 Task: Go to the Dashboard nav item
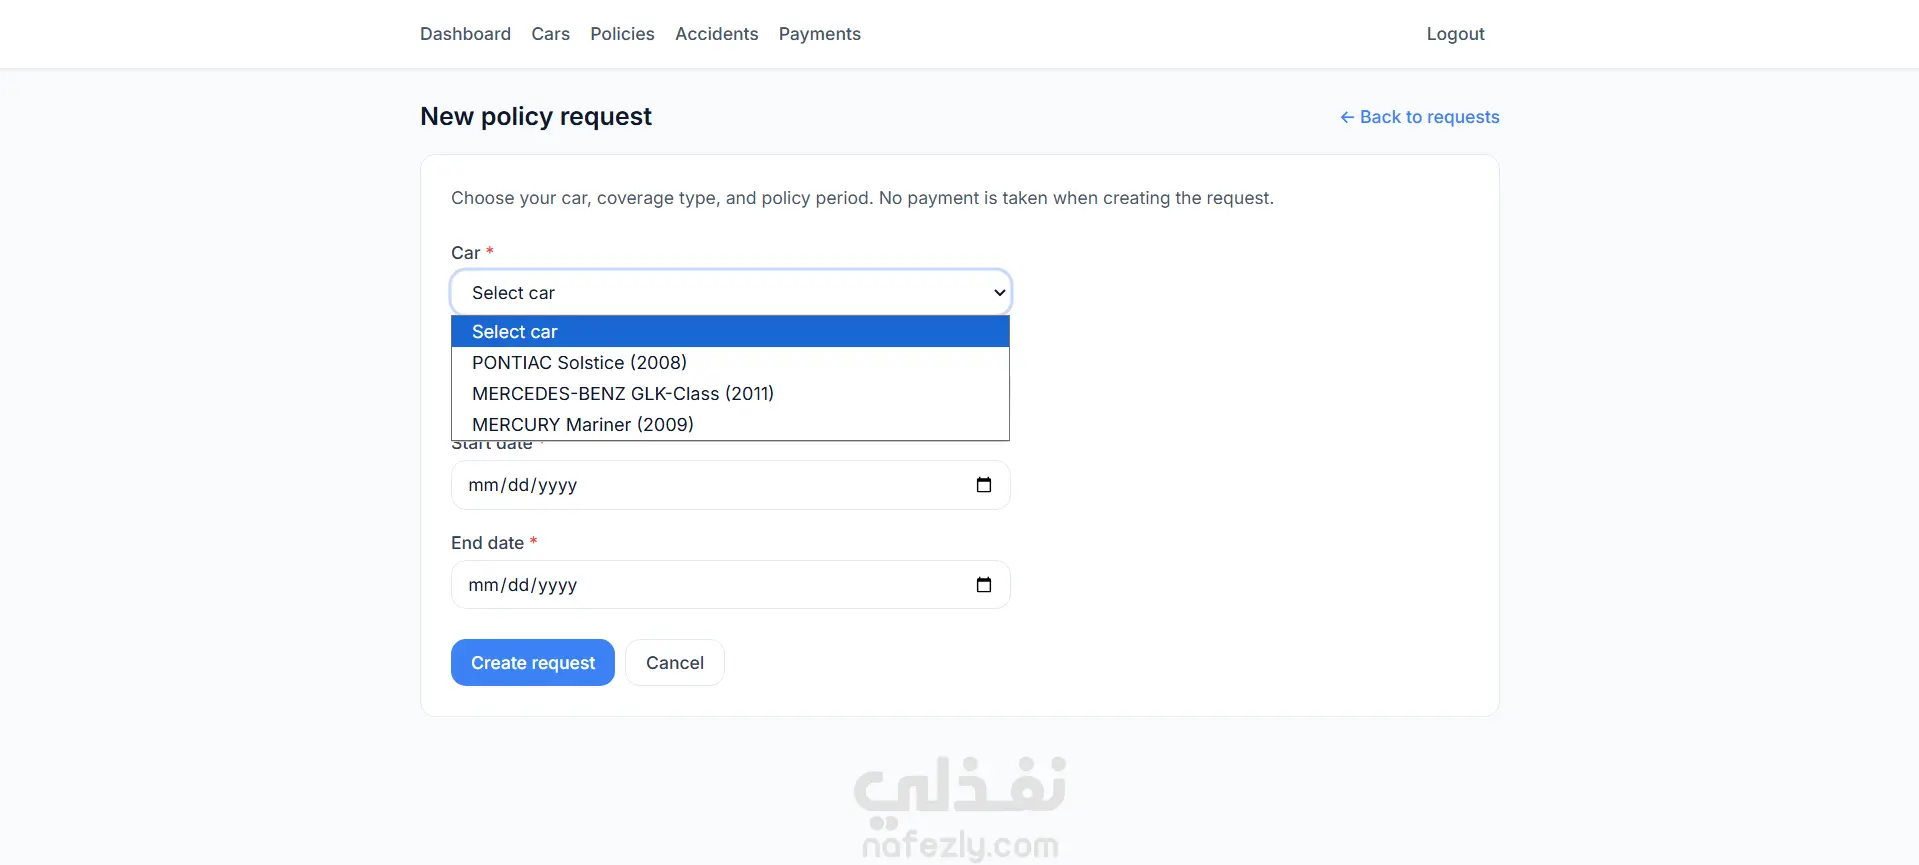(x=465, y=34)
